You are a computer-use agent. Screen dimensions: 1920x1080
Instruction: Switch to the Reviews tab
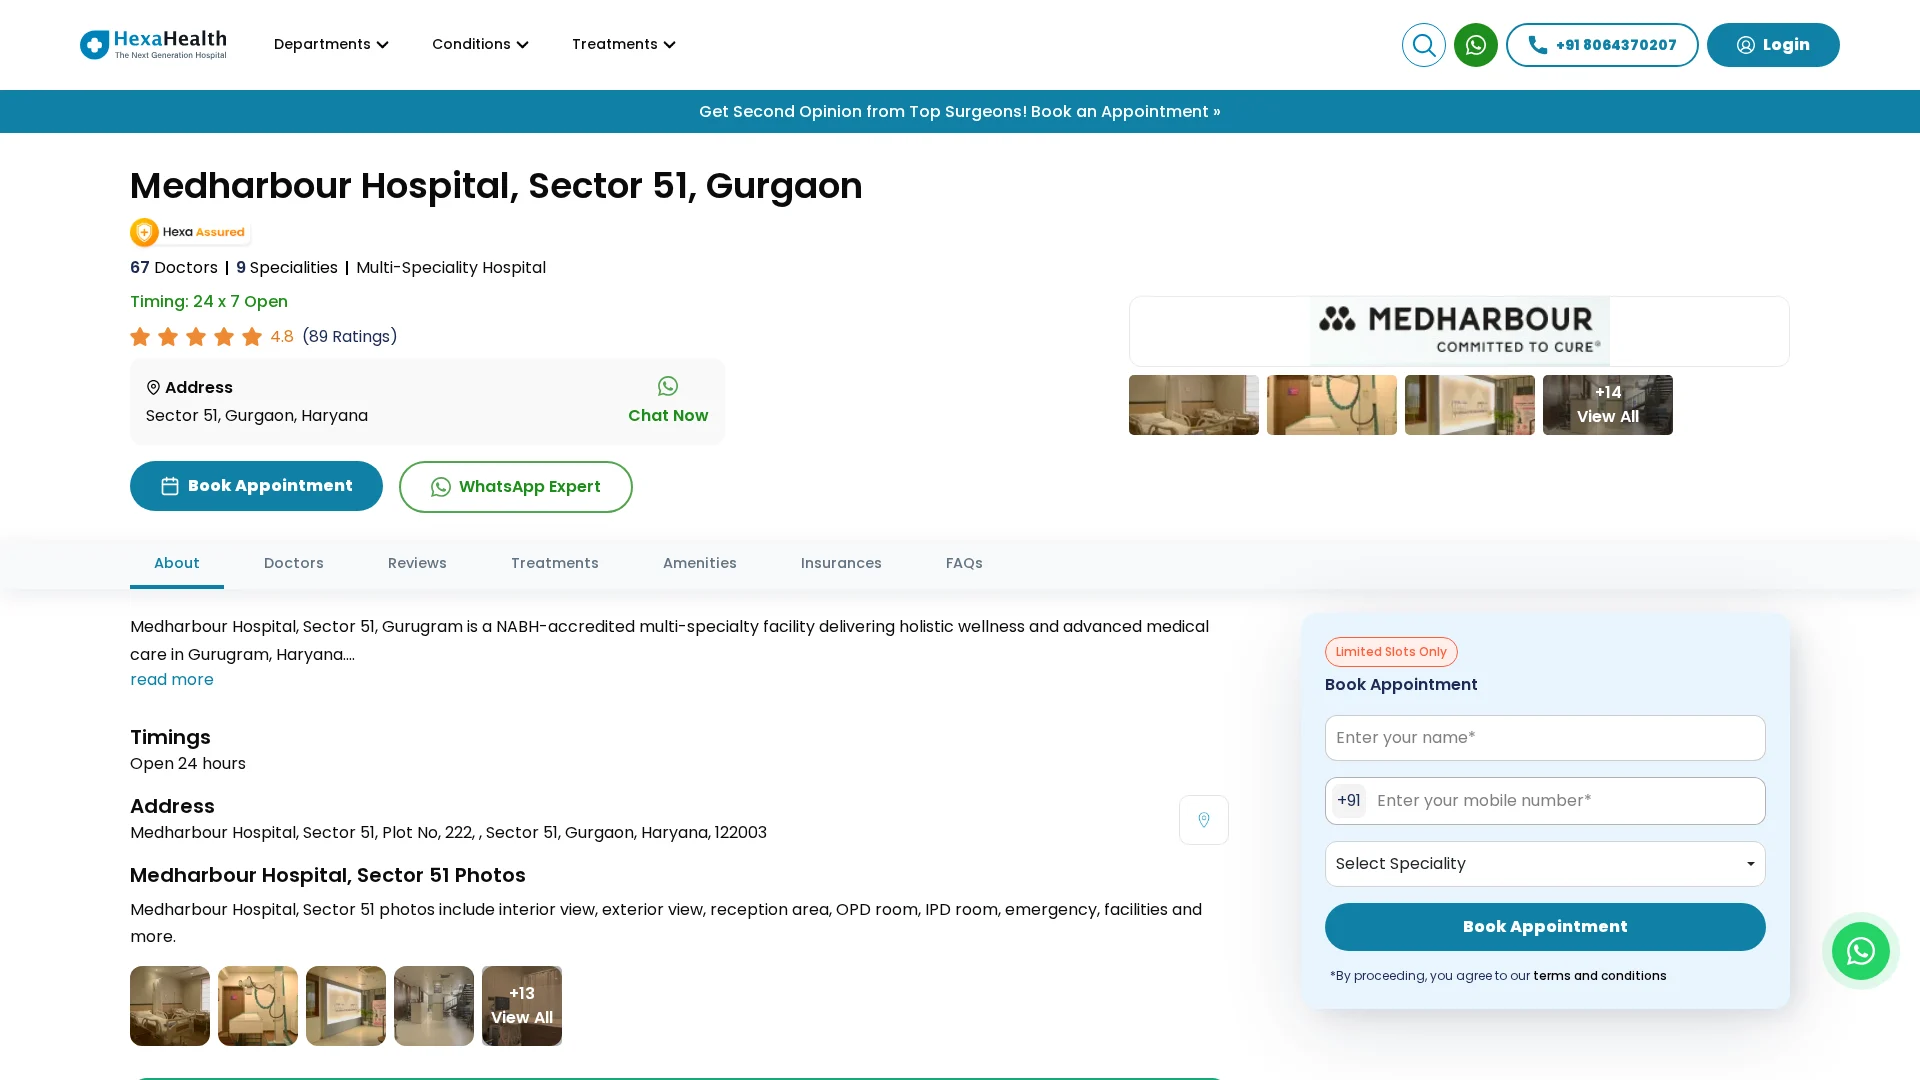tap(417, 564)
